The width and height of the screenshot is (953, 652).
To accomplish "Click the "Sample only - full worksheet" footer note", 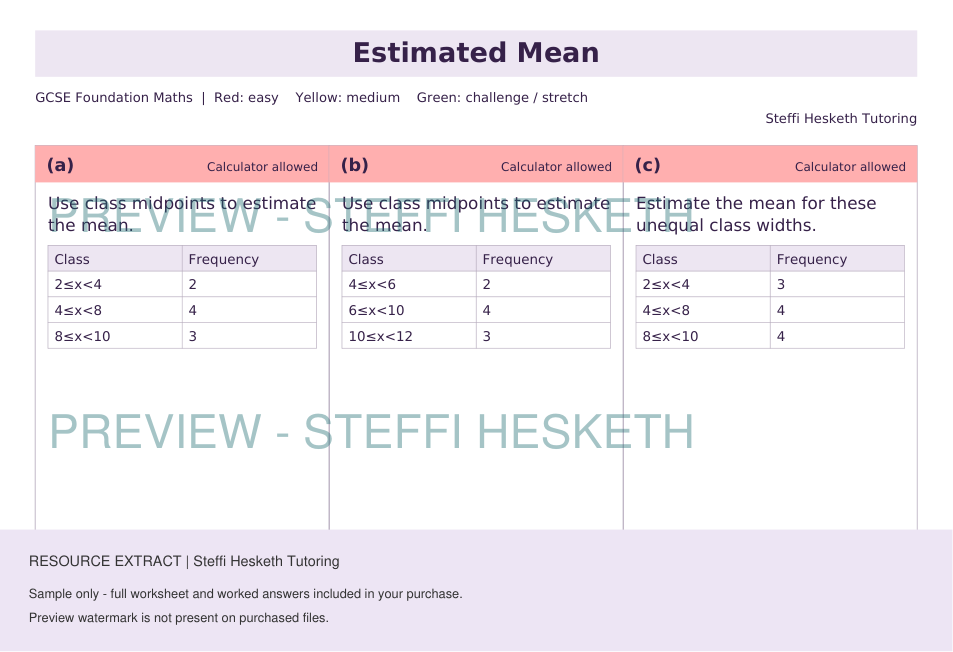I will [x=246, y=594].
